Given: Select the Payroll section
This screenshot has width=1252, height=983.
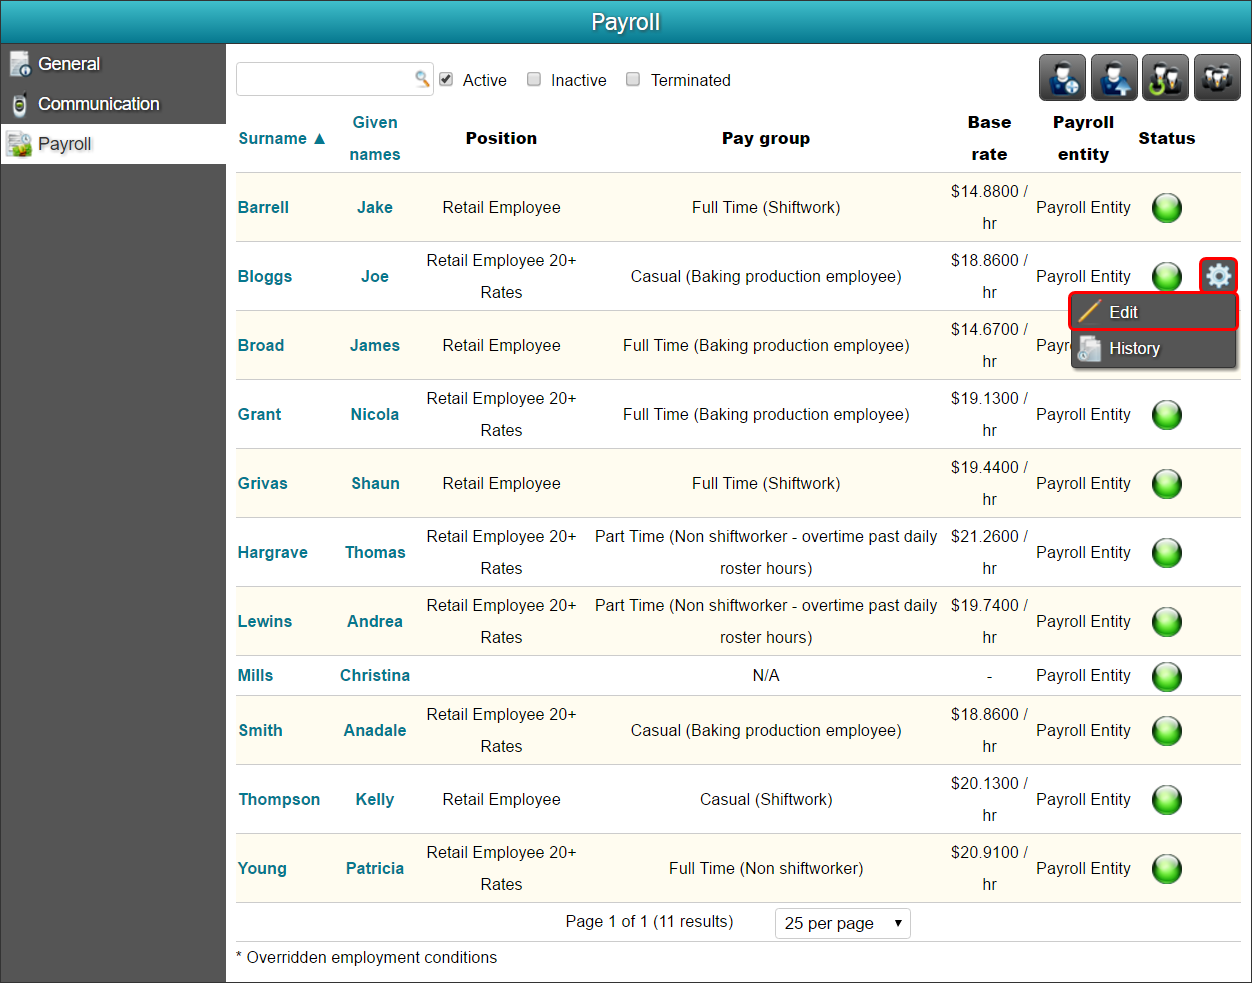Looking at the screenshot, I should point(113,144).
